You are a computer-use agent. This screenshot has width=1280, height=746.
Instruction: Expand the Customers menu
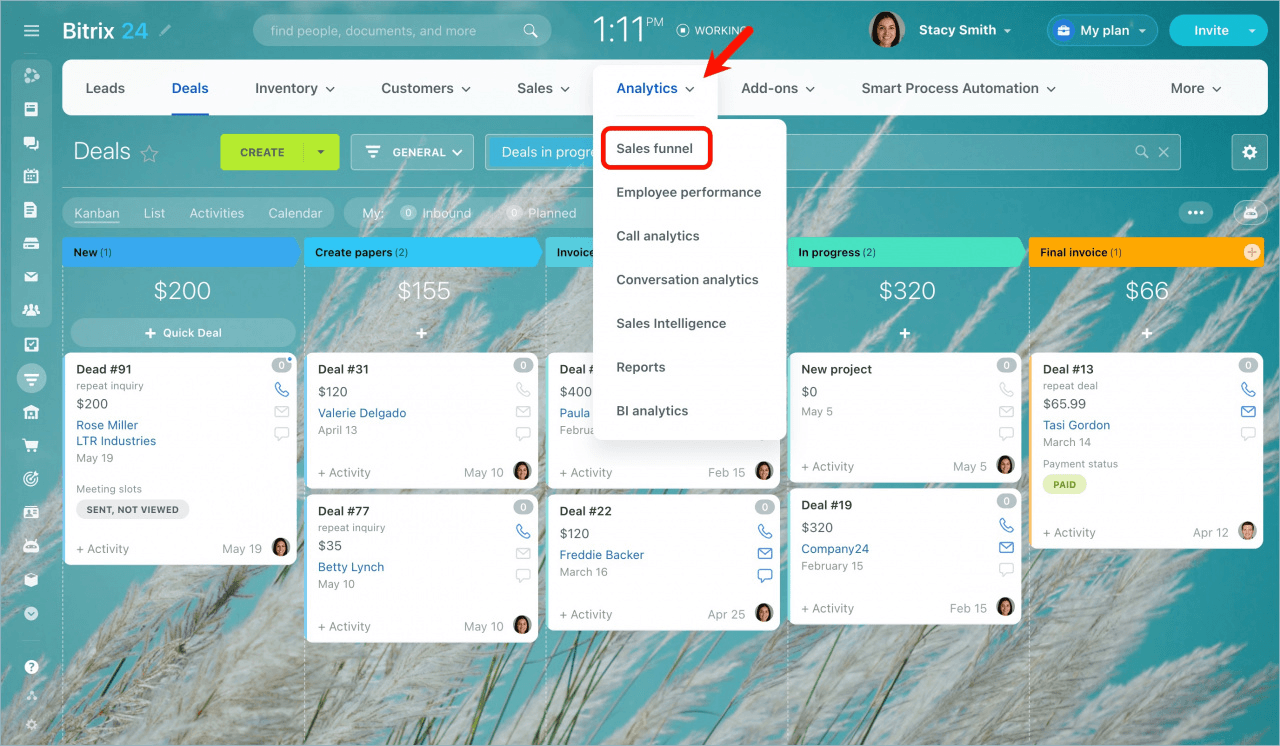tap(426, 88)
